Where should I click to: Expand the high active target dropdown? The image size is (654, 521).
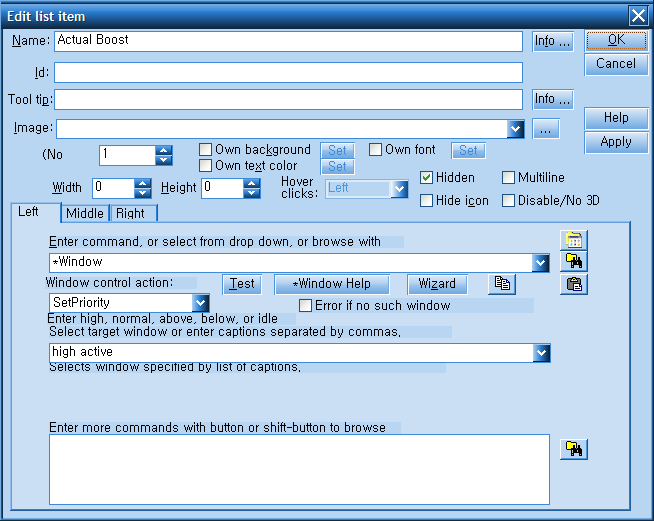click(x=541, y=353)
